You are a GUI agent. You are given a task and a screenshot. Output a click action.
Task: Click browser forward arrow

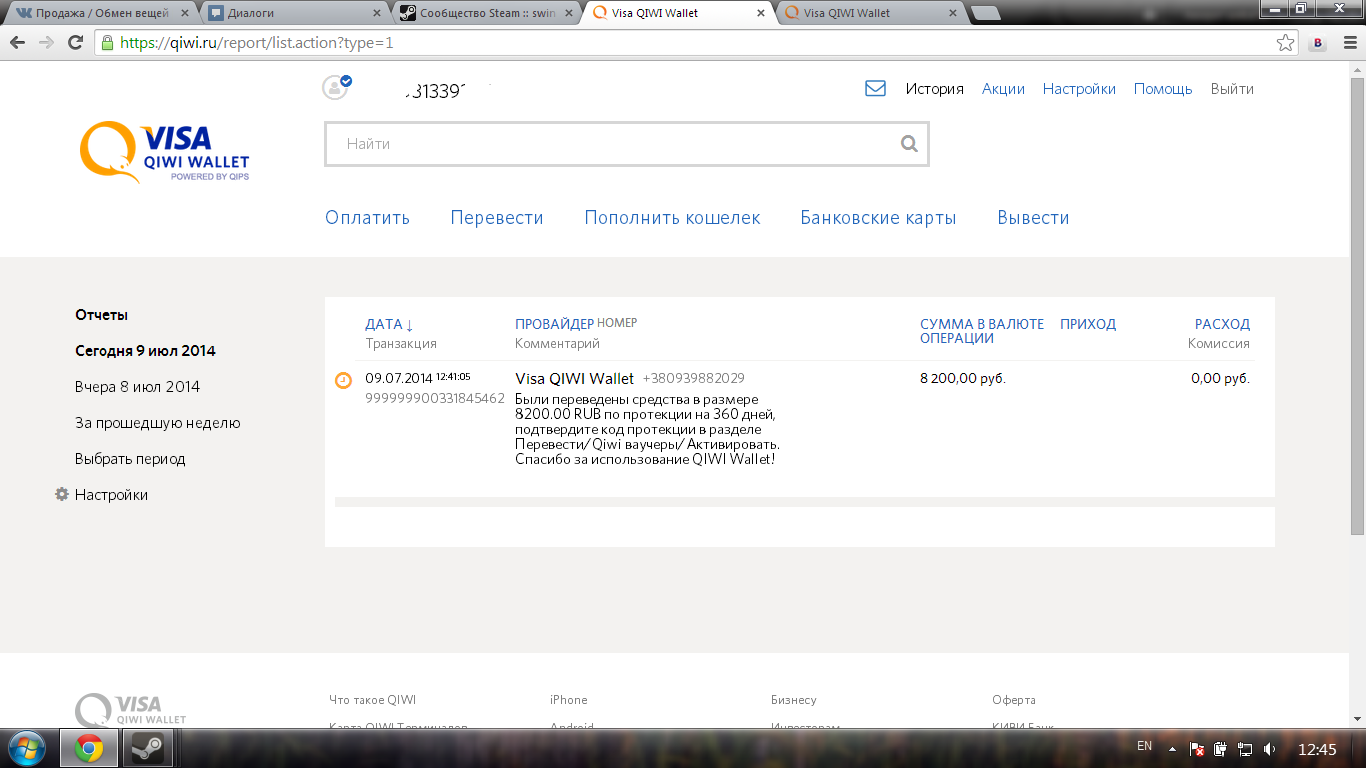tap(46, 43)
